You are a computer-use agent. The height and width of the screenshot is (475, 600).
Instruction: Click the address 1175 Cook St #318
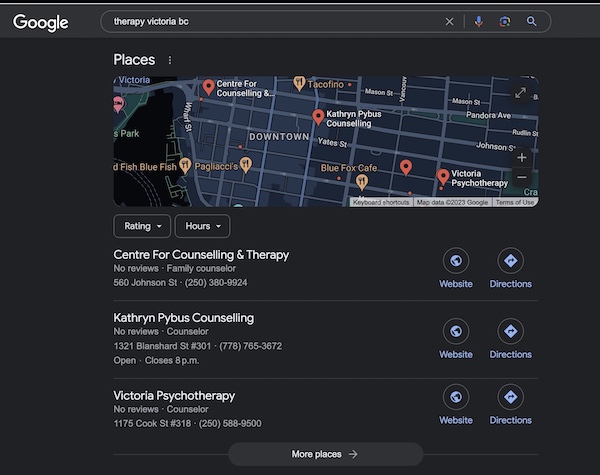(152, 423)
